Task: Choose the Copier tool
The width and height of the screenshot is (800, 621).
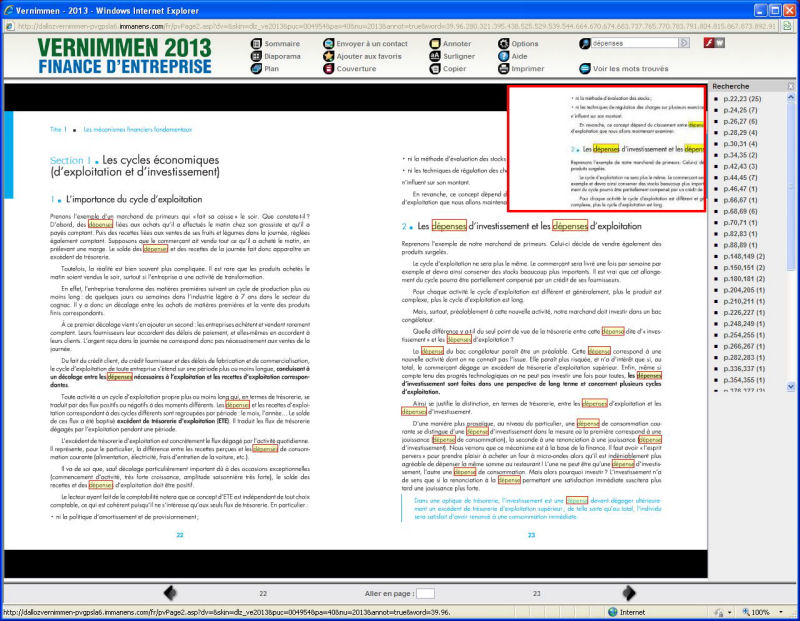Action: point(448,68)
